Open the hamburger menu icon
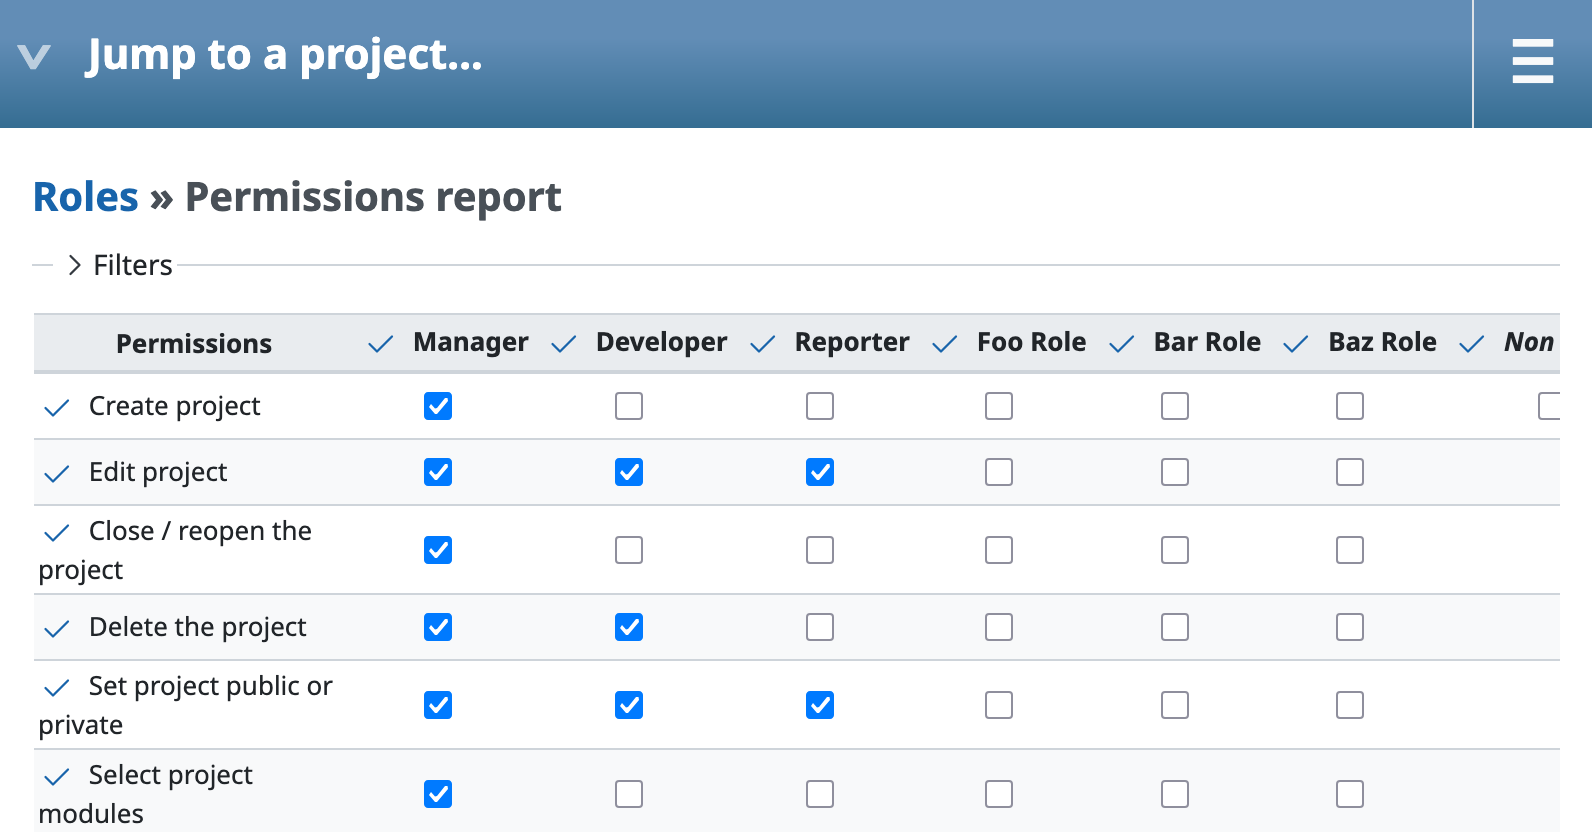 [x=1532, y=62]
